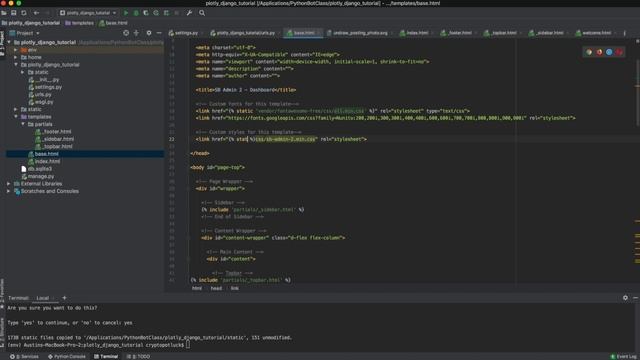Expand External Libraries in the project tree
This screenshot has height=360, width=640.
pyautogui.click(x=9, y=184)
